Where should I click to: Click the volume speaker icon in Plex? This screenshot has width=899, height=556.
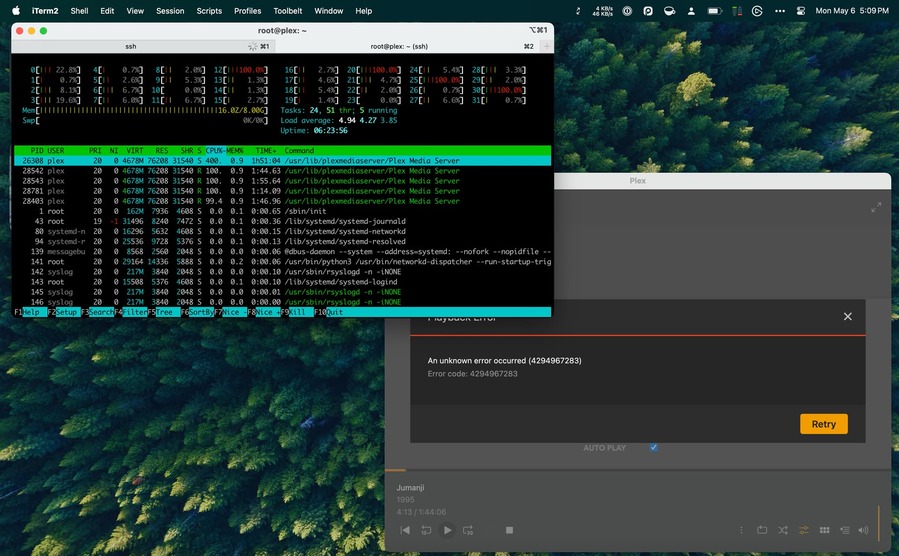click(x=863, y=530)
